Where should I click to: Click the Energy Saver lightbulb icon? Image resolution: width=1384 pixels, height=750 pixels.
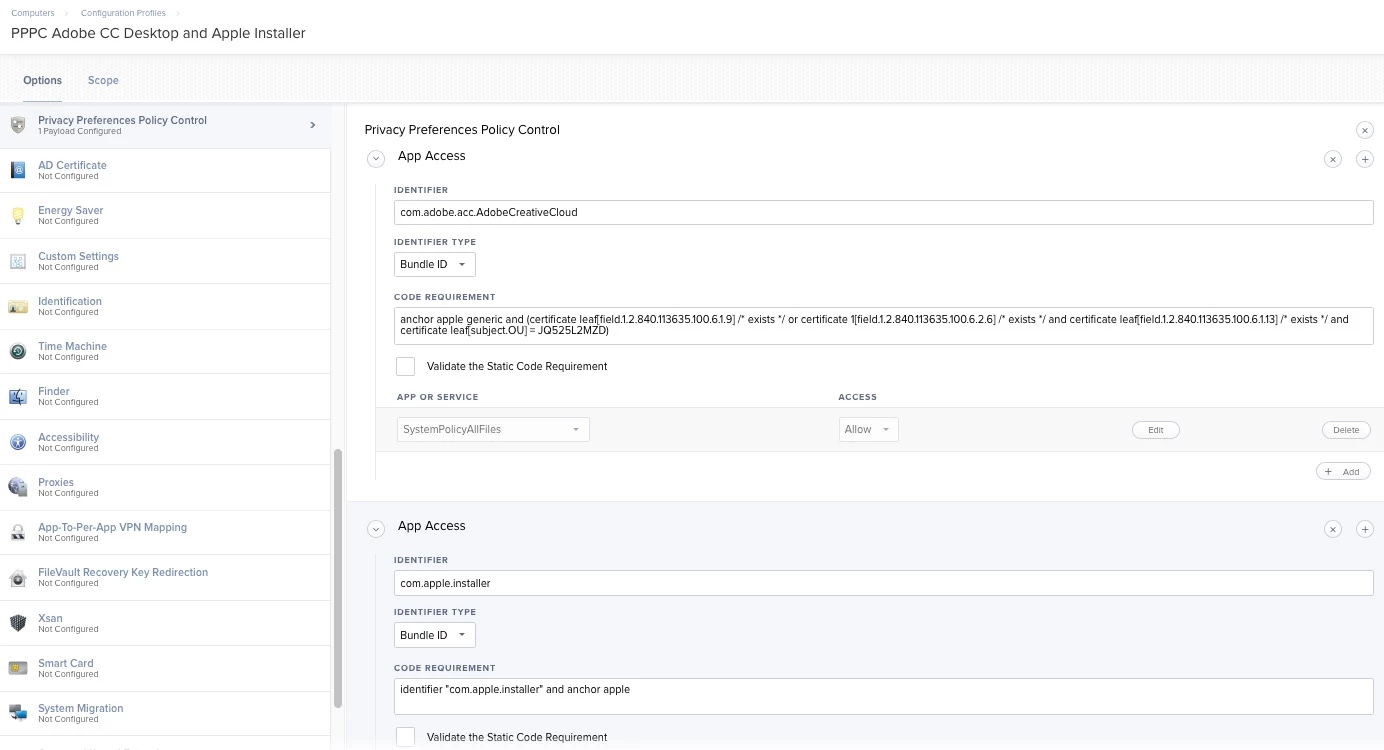(x=18, y=215)
